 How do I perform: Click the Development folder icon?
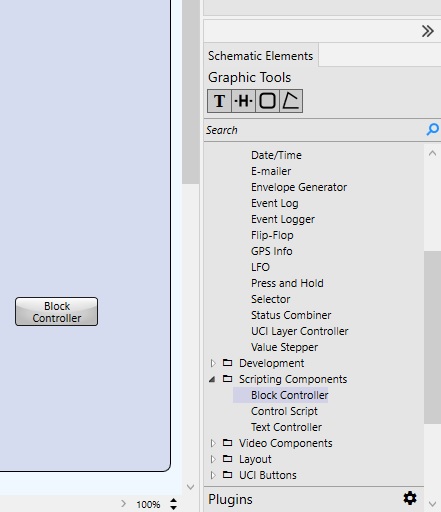click(227, 362)
